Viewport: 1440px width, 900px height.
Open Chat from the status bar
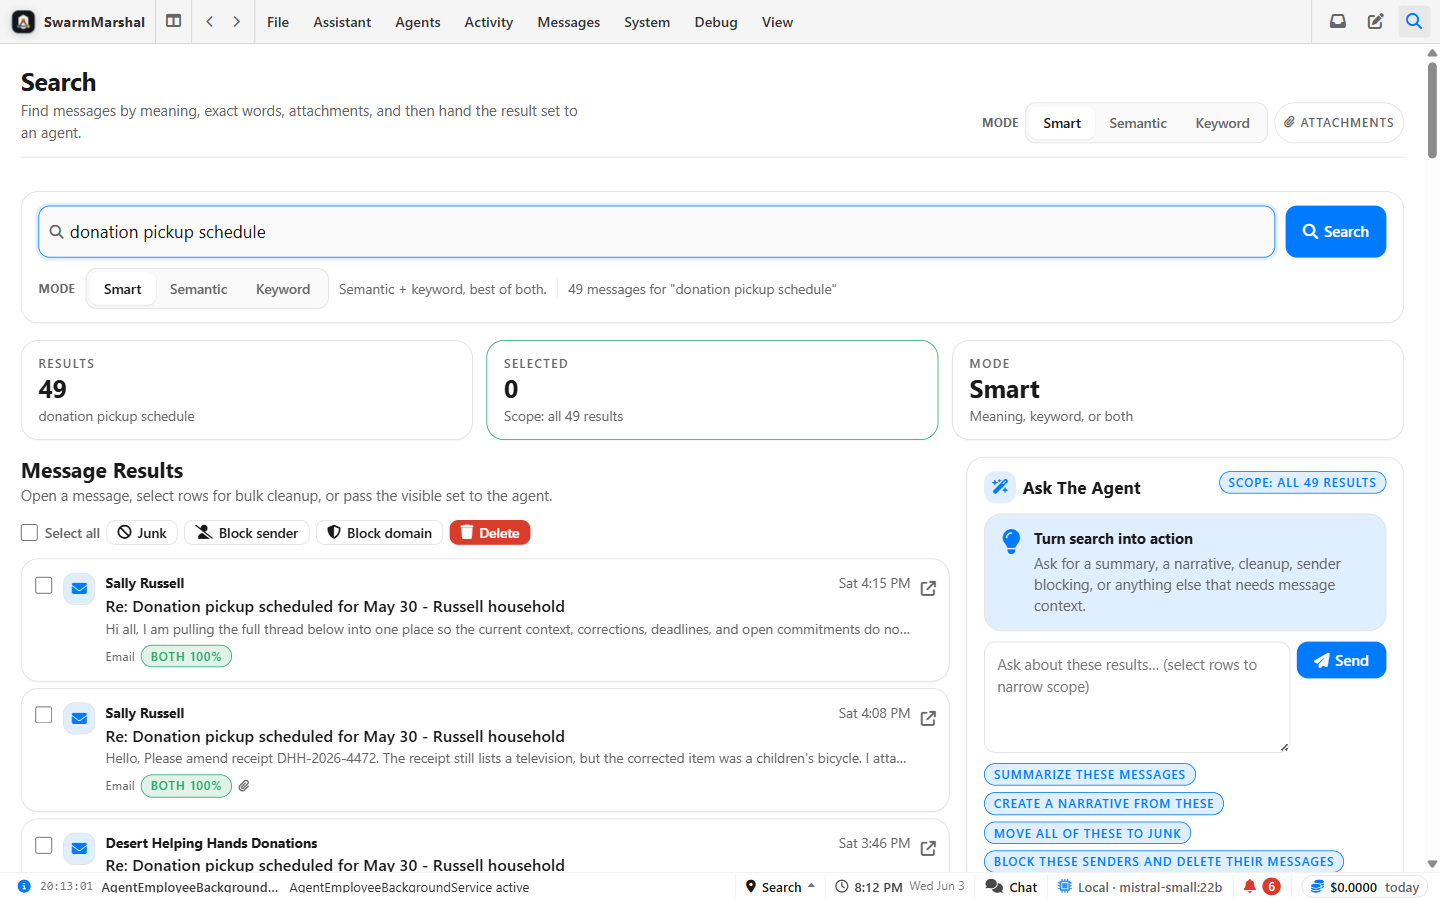(1011, 886)
